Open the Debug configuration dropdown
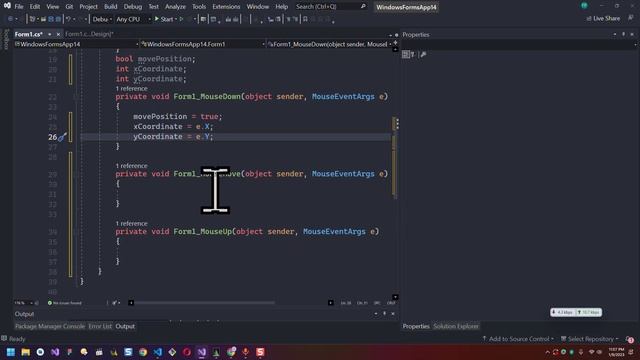This screenshot has height=360, width=640. pos(102,19)
